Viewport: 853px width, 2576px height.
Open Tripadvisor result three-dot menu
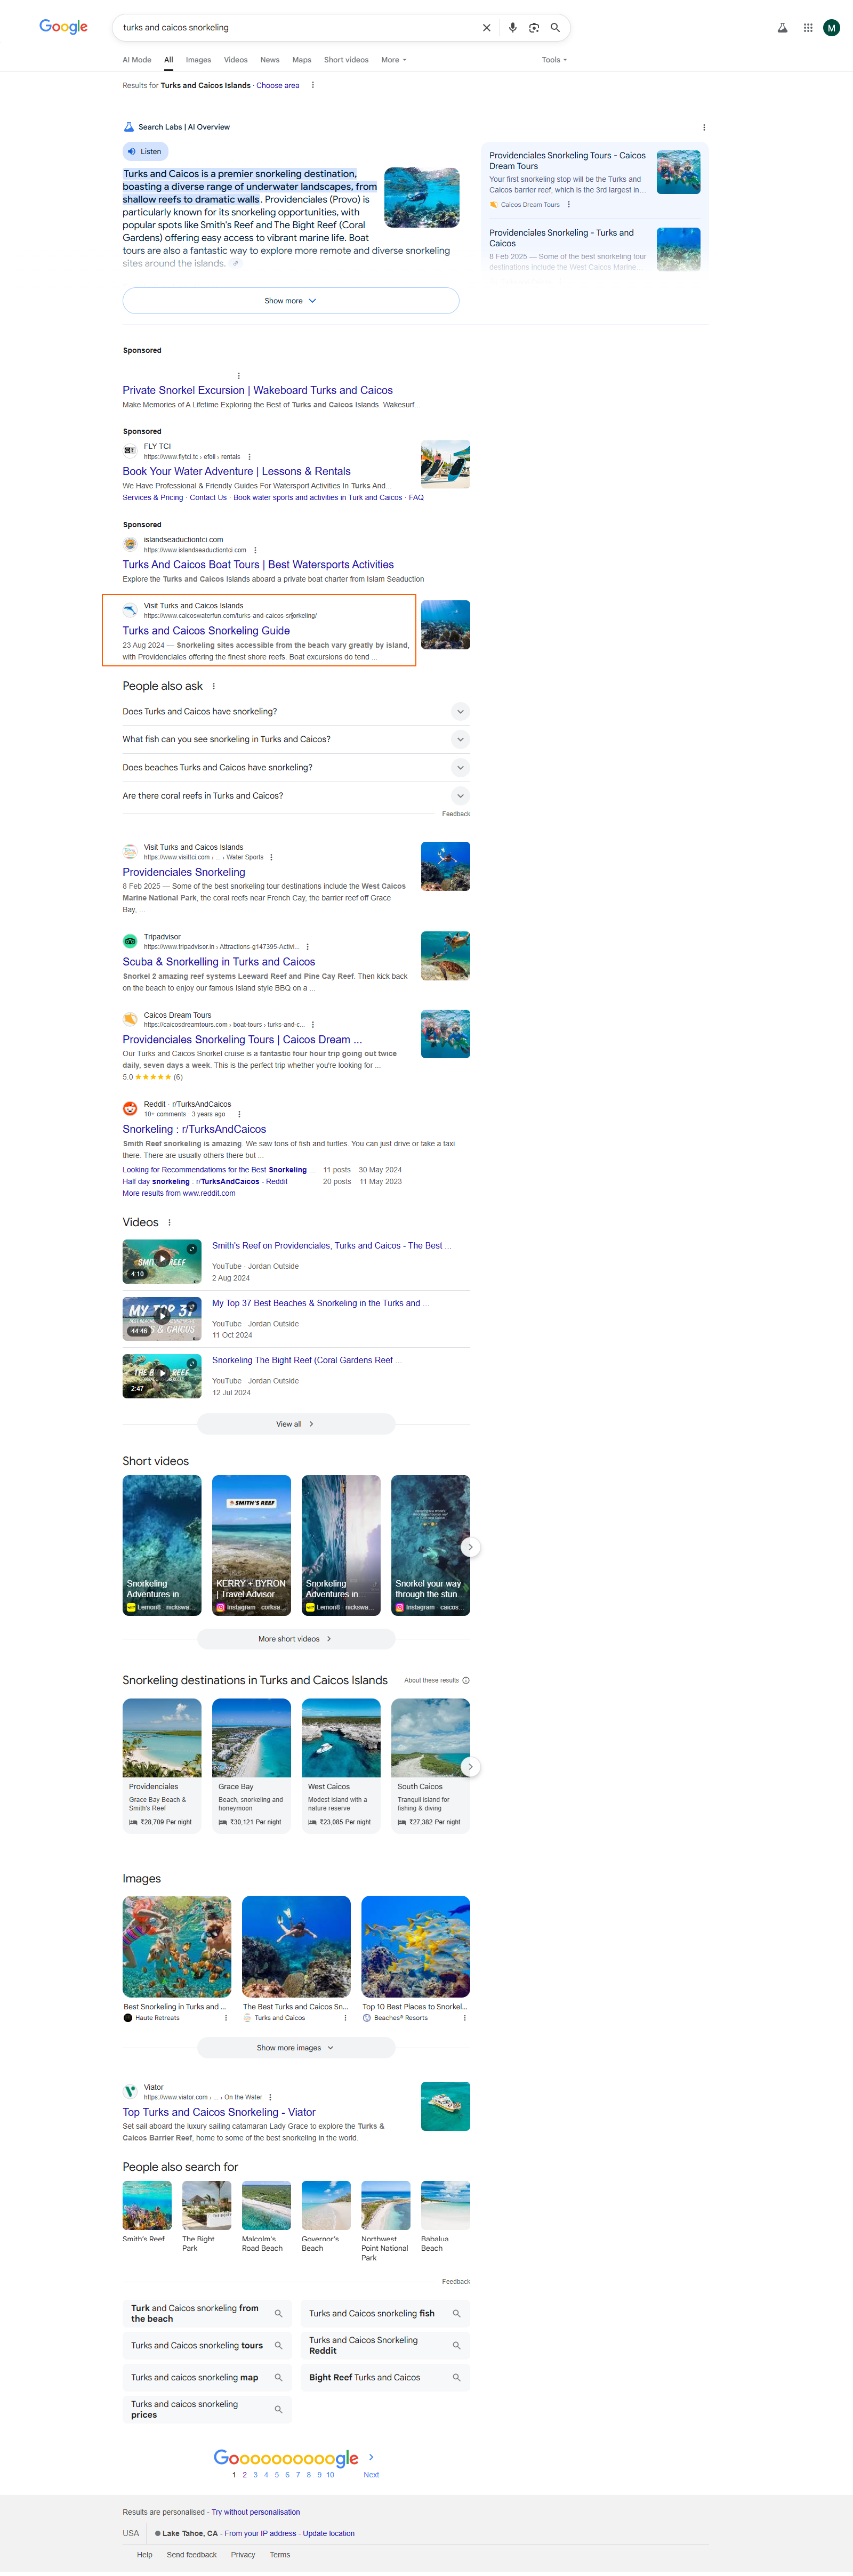click(307, 947)
